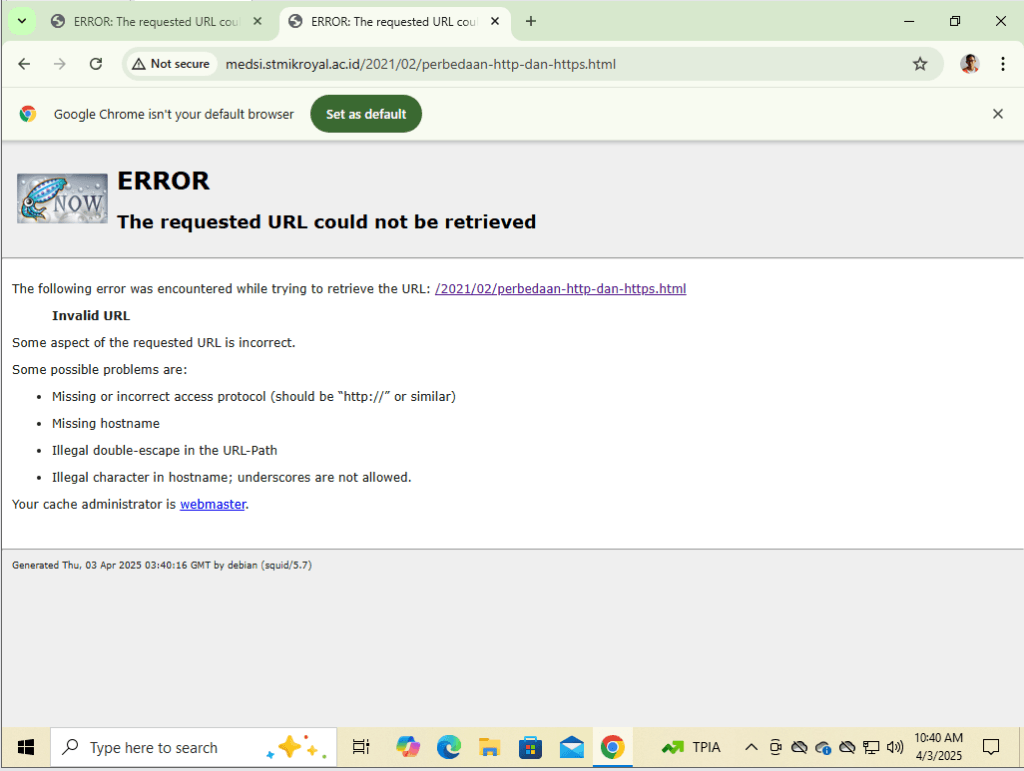Screen dimensions: 1024x771
Task: Show hidden system tray icons
Action: pos(751,747)
